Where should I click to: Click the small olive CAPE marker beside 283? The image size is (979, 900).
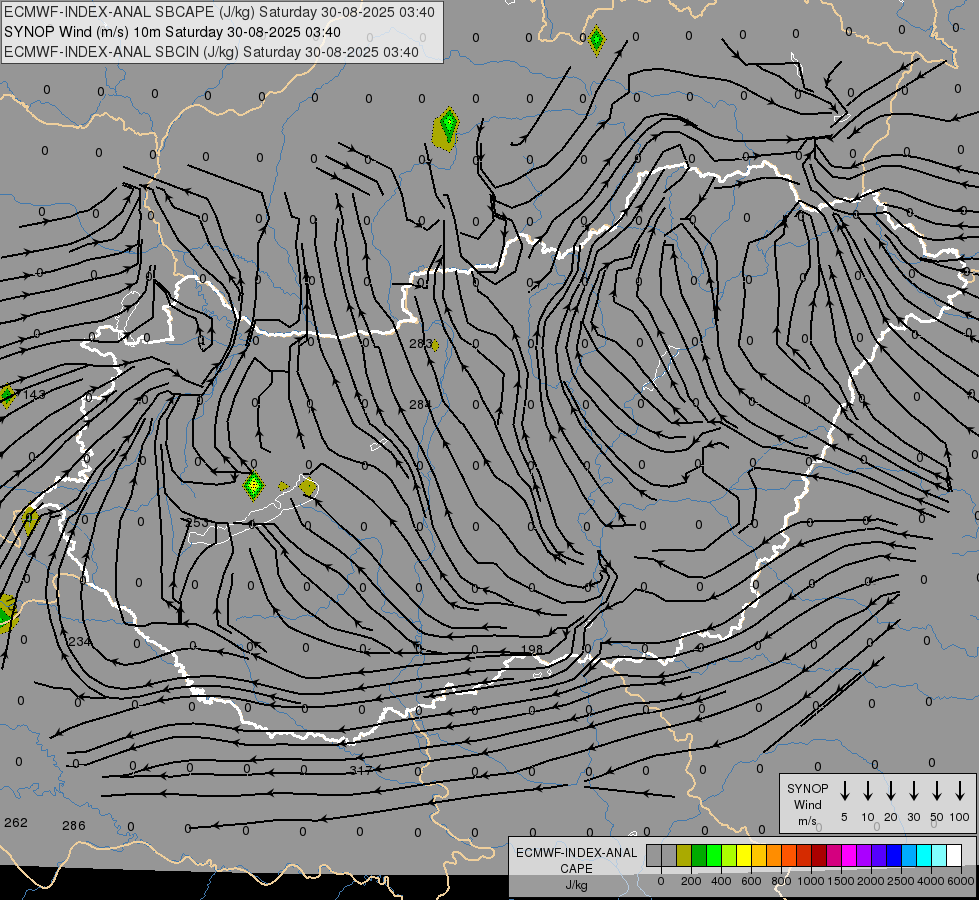coord(435,345)
